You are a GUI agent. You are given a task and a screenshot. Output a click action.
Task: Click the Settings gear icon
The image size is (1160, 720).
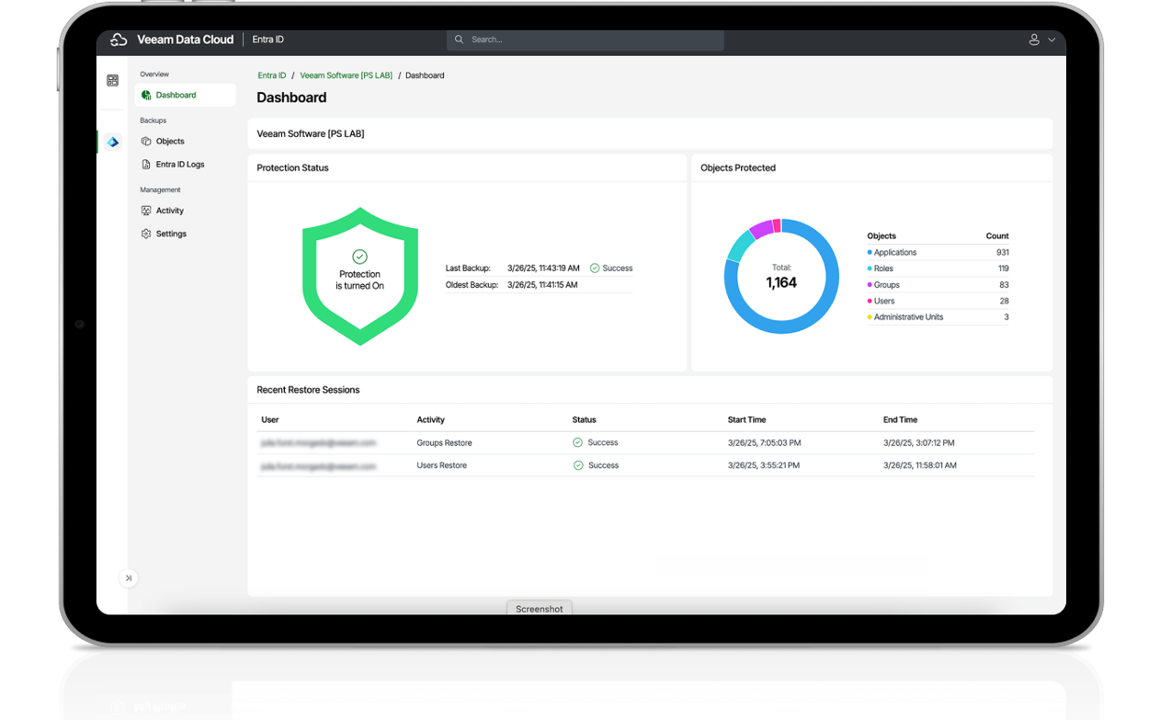click(x=146, y=234)
